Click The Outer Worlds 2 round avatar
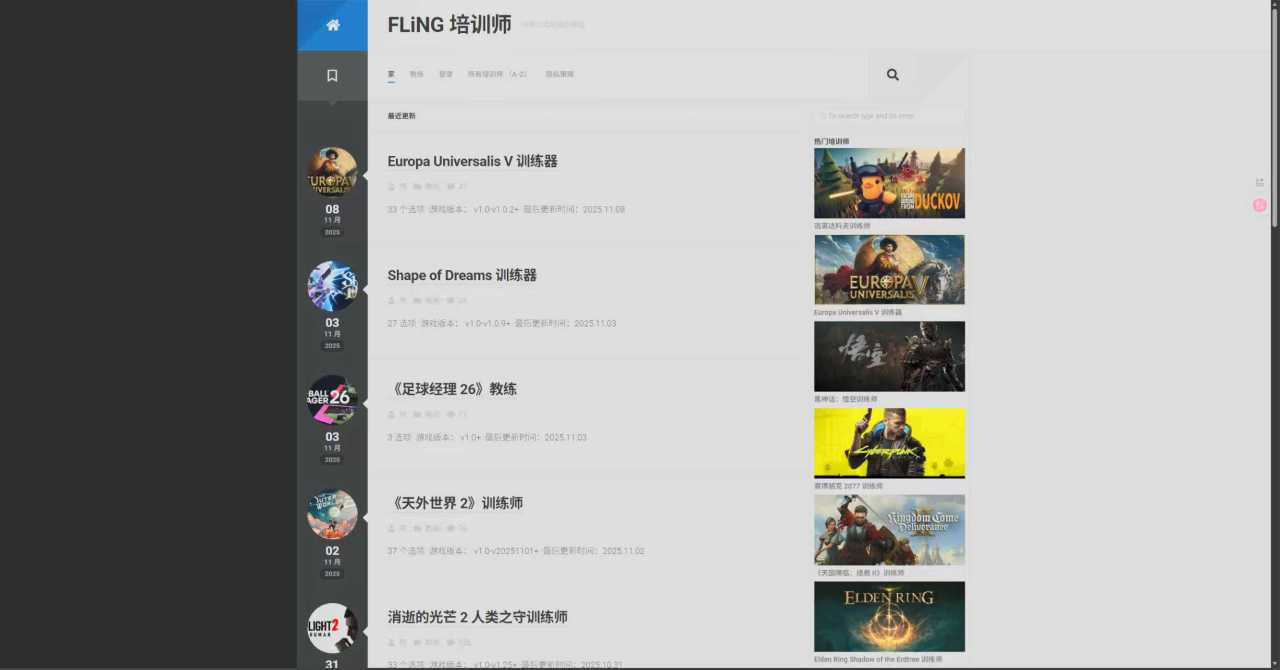The width and height of the screenshot is (1280, 670). (332, 514)
